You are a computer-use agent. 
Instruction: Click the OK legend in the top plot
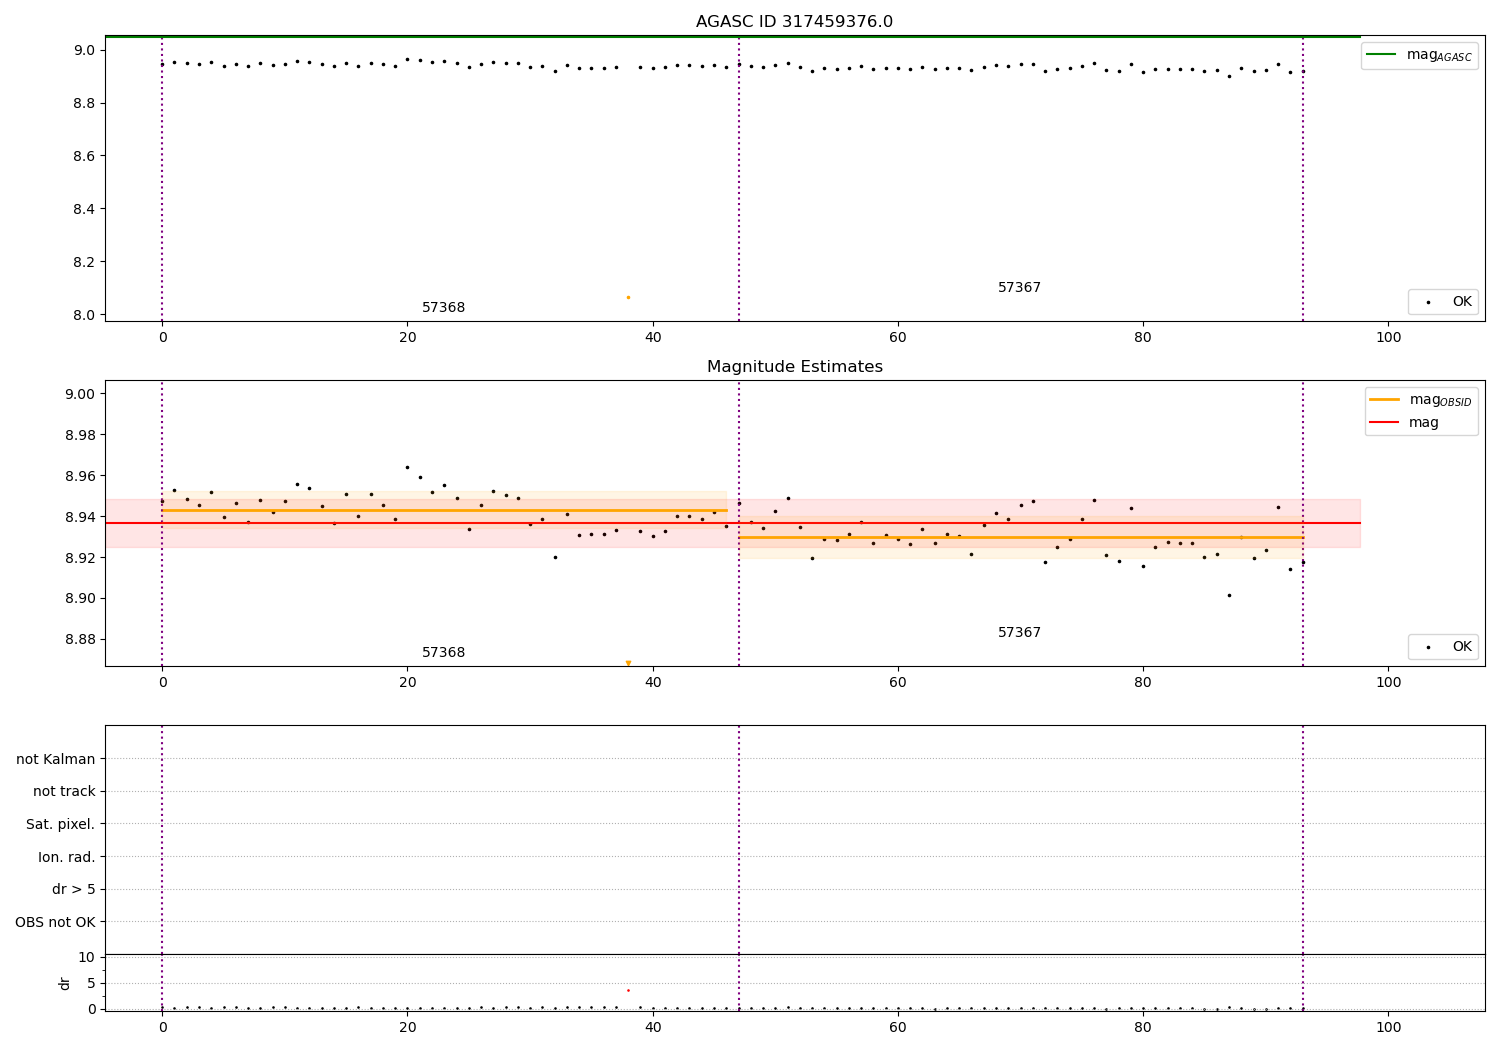pyautogui.click(x=1444, y=302)
